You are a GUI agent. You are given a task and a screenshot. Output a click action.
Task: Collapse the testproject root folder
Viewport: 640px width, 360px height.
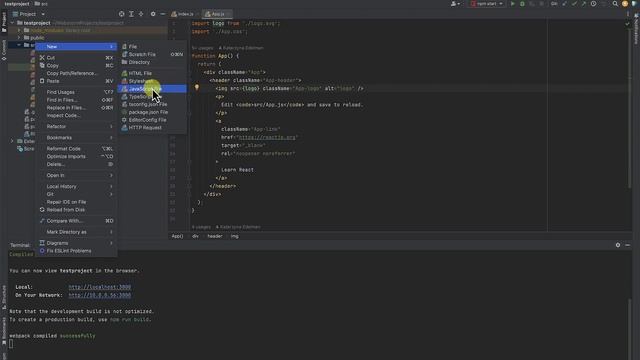pyautogui.click(x=12, y=23)
